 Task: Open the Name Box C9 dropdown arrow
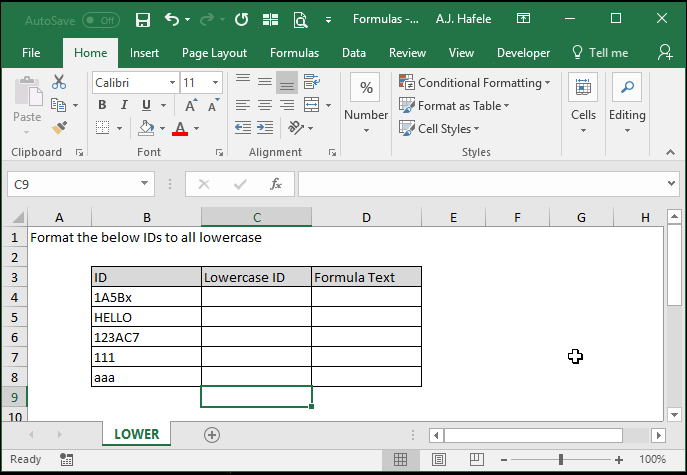point(144,184)
